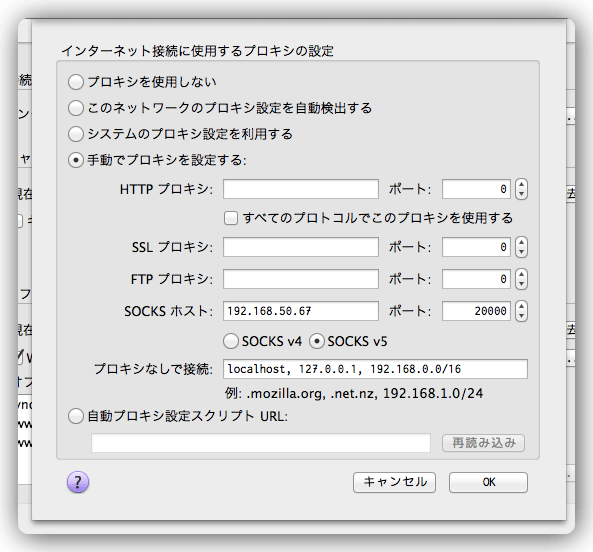
Task: Click the SSL プロキシ address field
Action: point(301,247)
